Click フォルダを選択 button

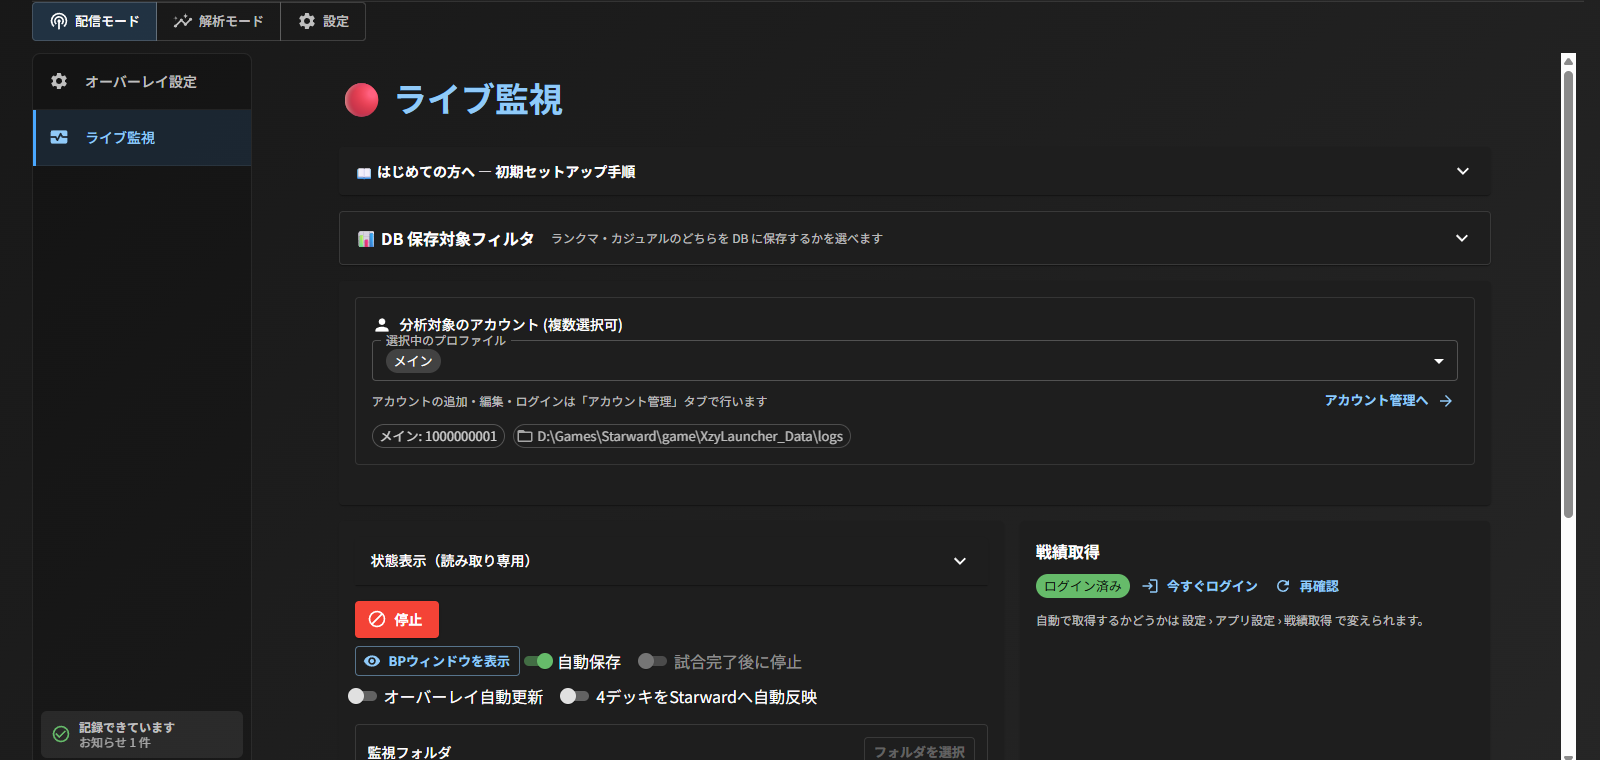click(x=919, y=751)
